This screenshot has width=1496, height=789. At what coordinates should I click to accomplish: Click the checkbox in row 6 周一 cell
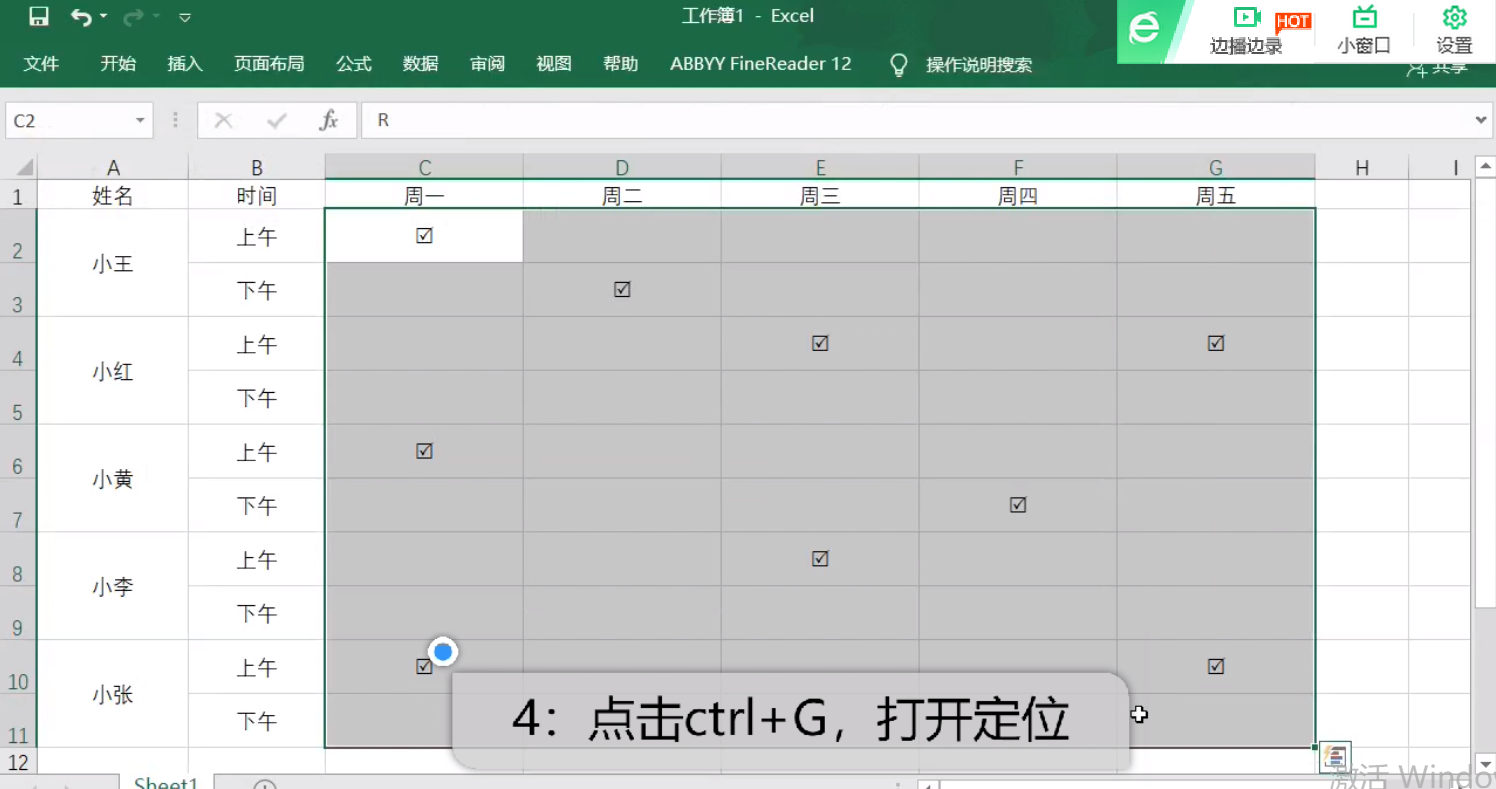click(424, 452)
